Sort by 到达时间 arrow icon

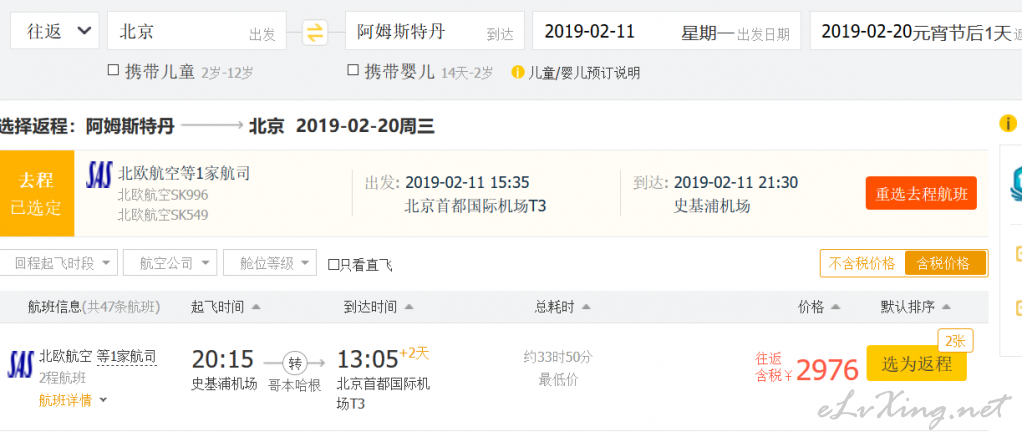click(409, 307)
